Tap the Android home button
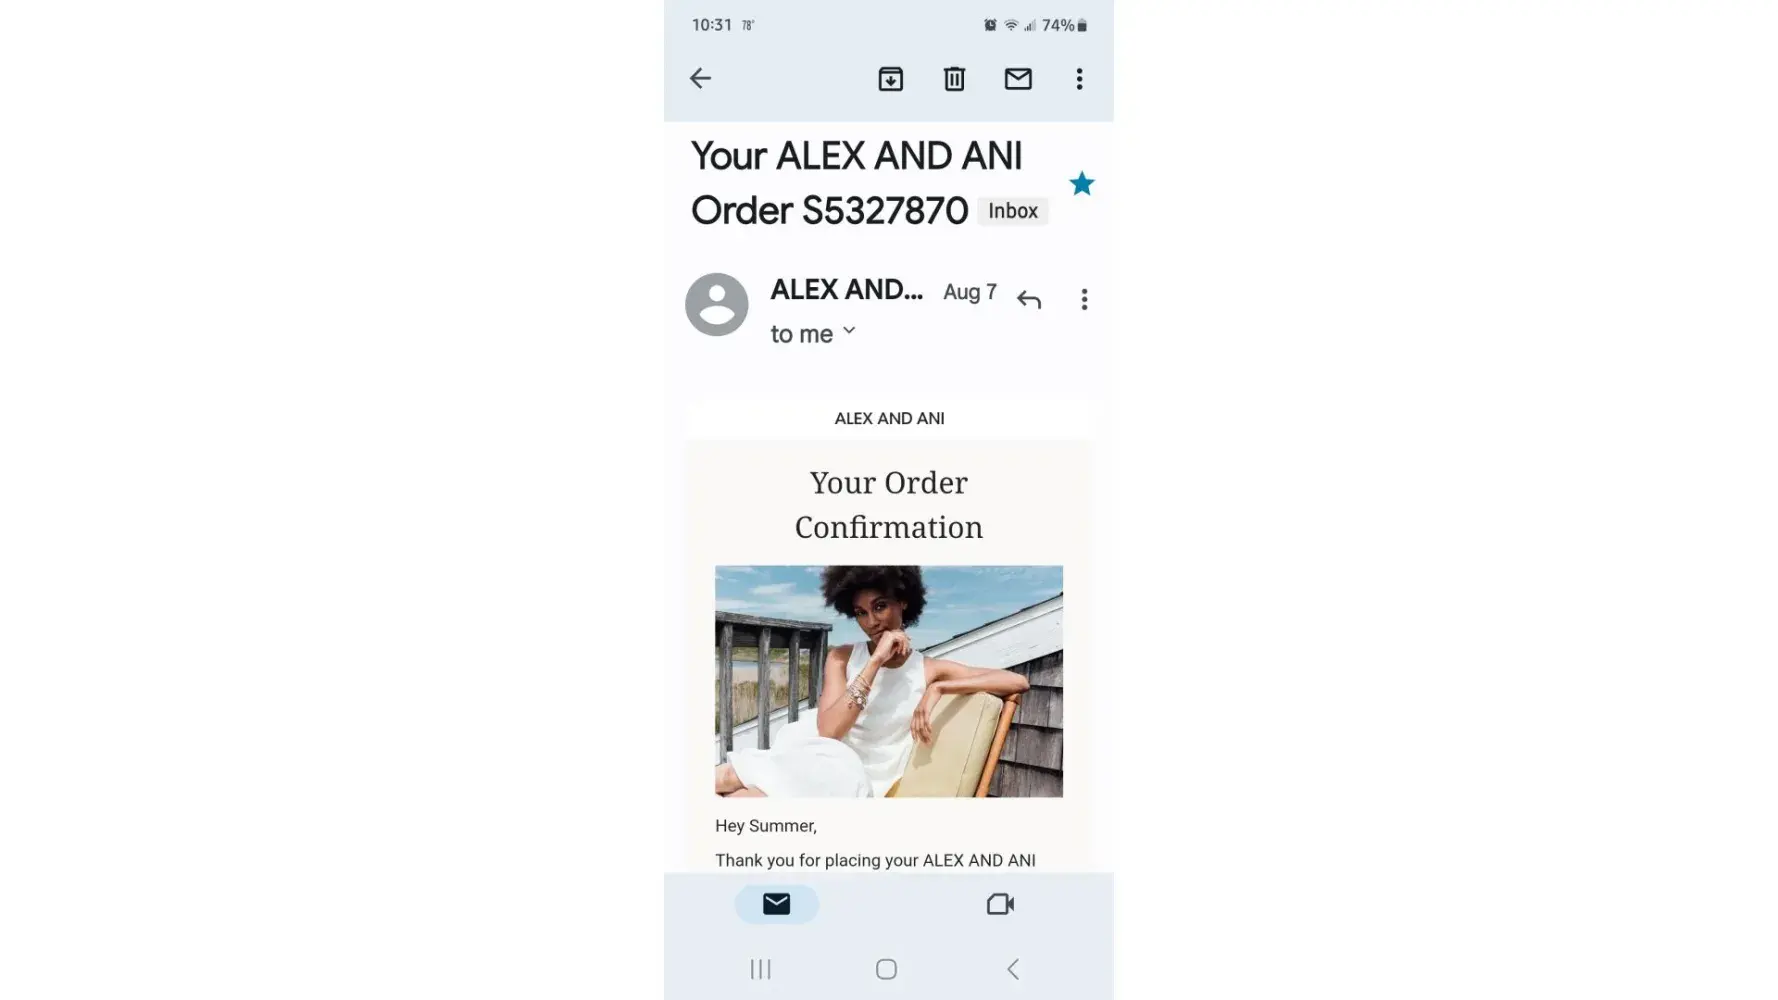 click(x=886, y=969)
